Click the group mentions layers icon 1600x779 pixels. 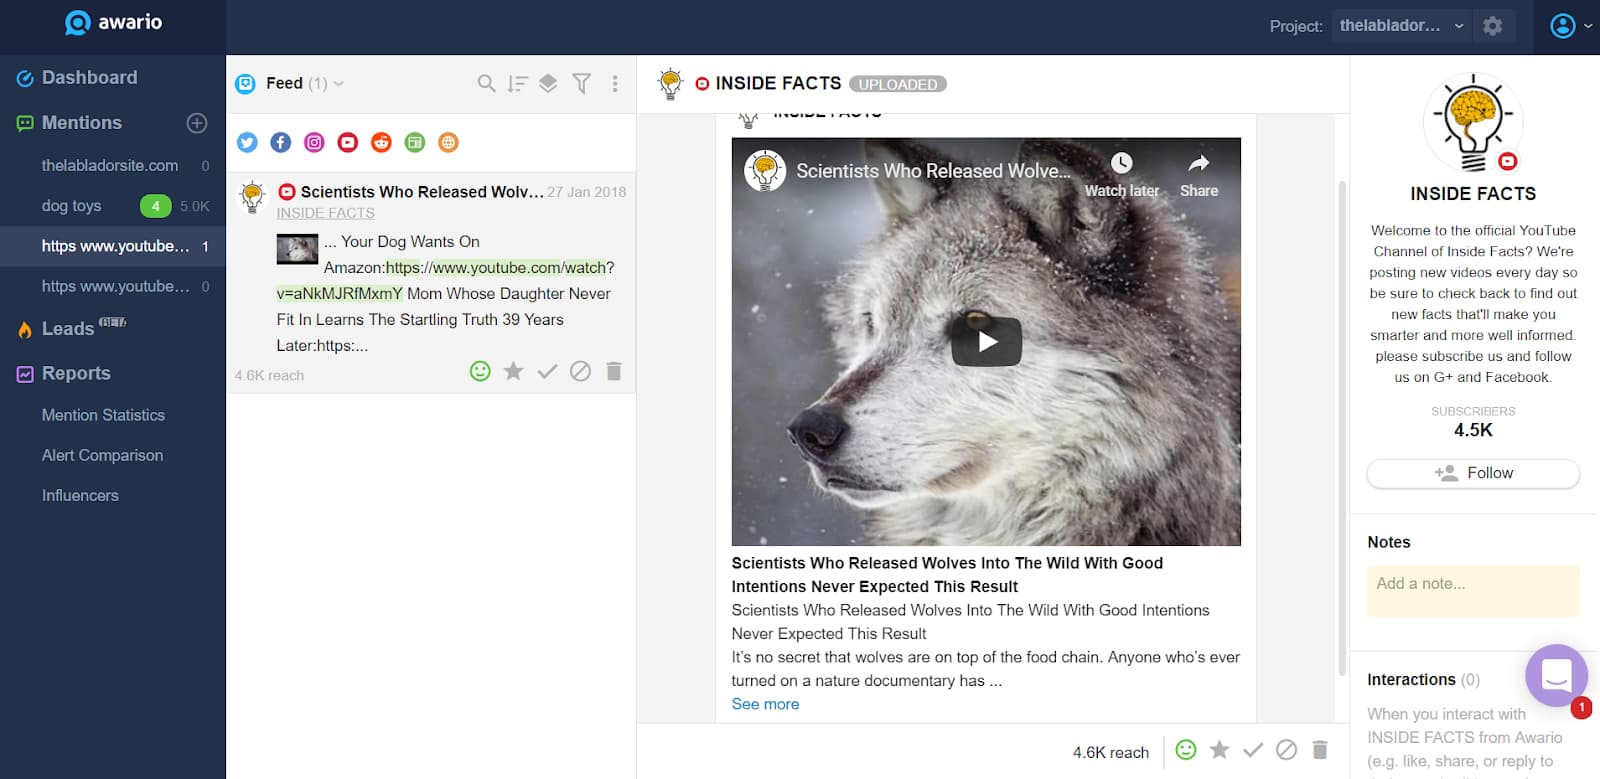coord(548,84)
